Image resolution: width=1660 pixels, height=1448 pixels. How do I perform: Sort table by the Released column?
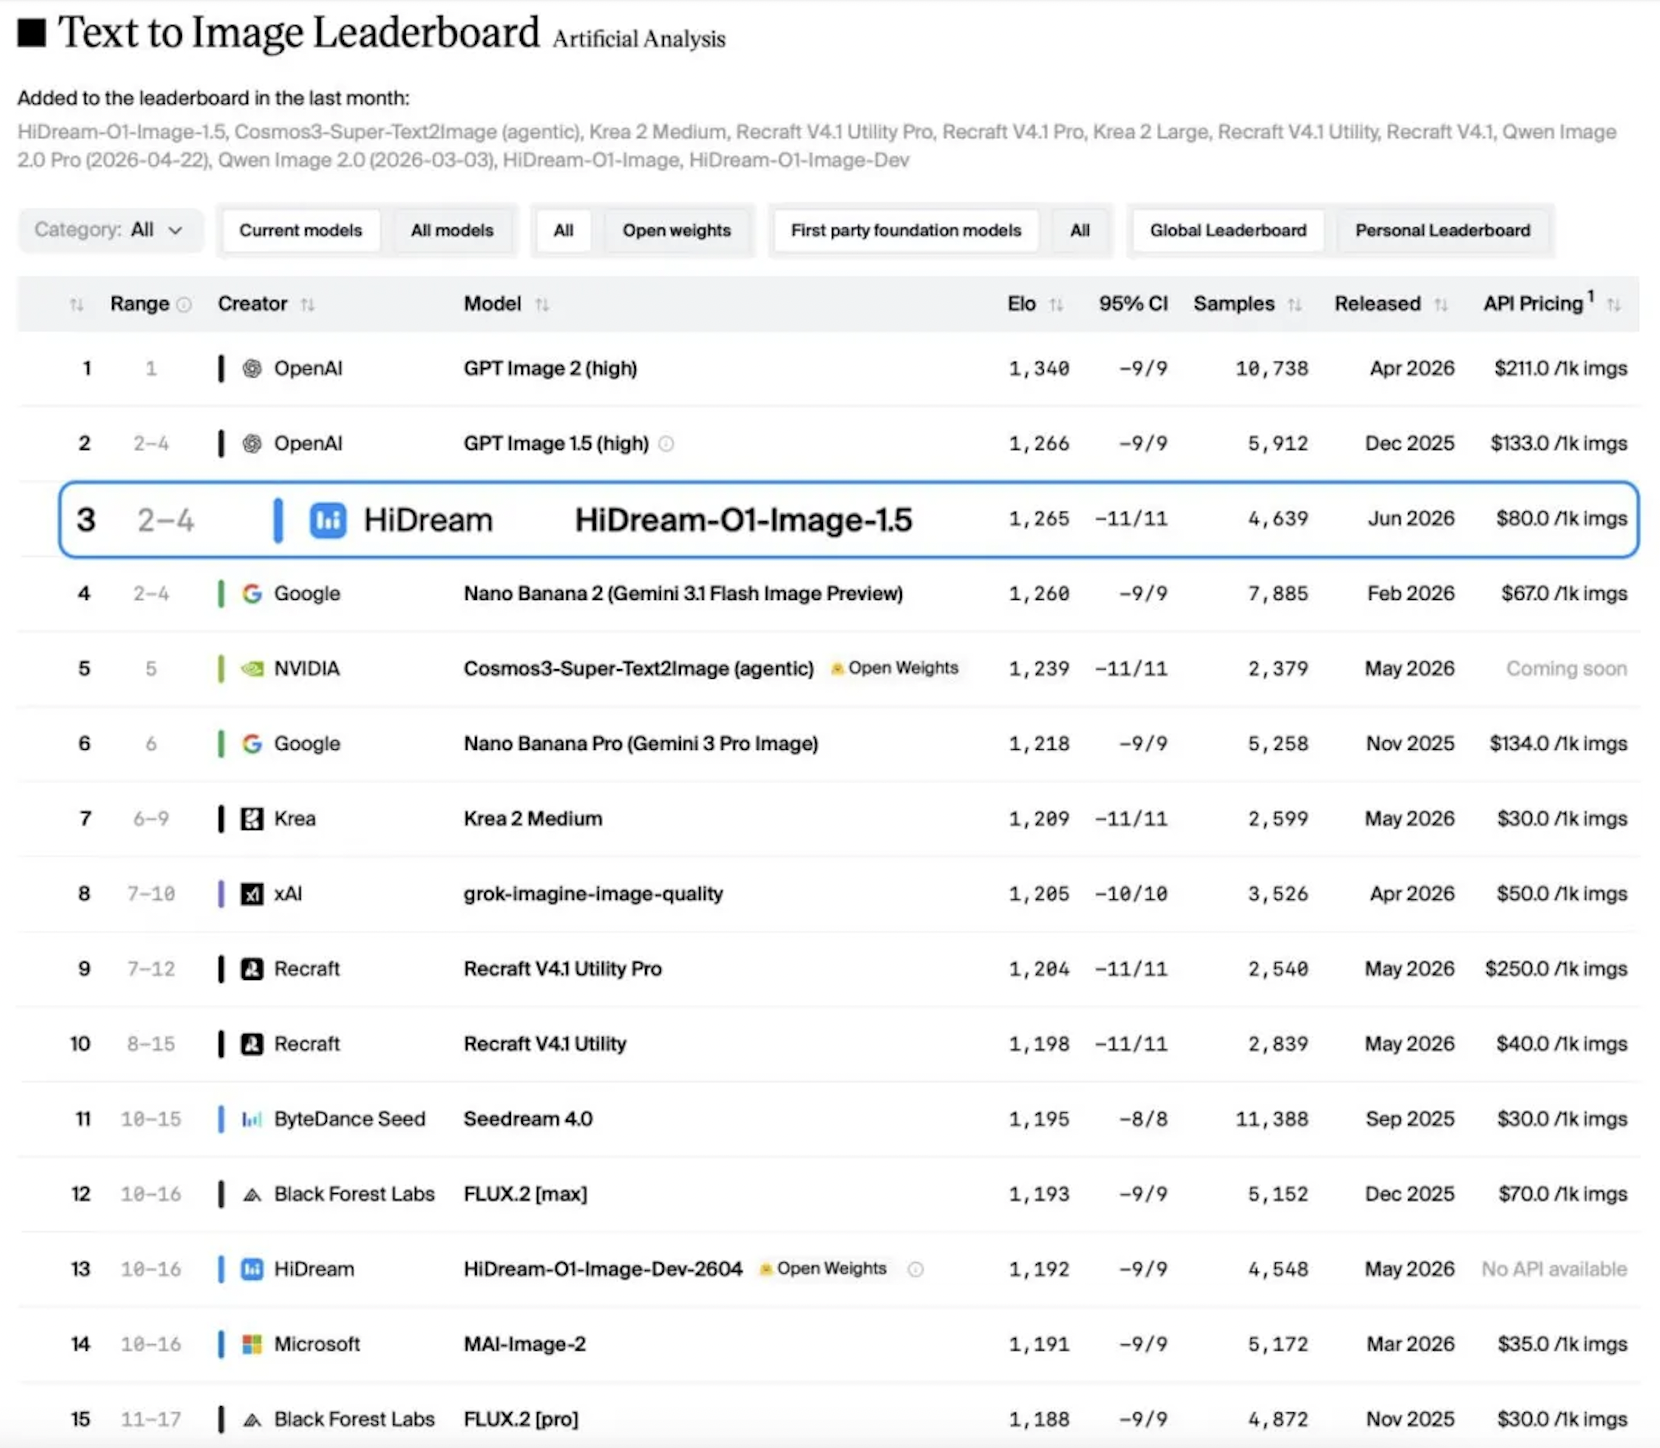click(1441, 304)
